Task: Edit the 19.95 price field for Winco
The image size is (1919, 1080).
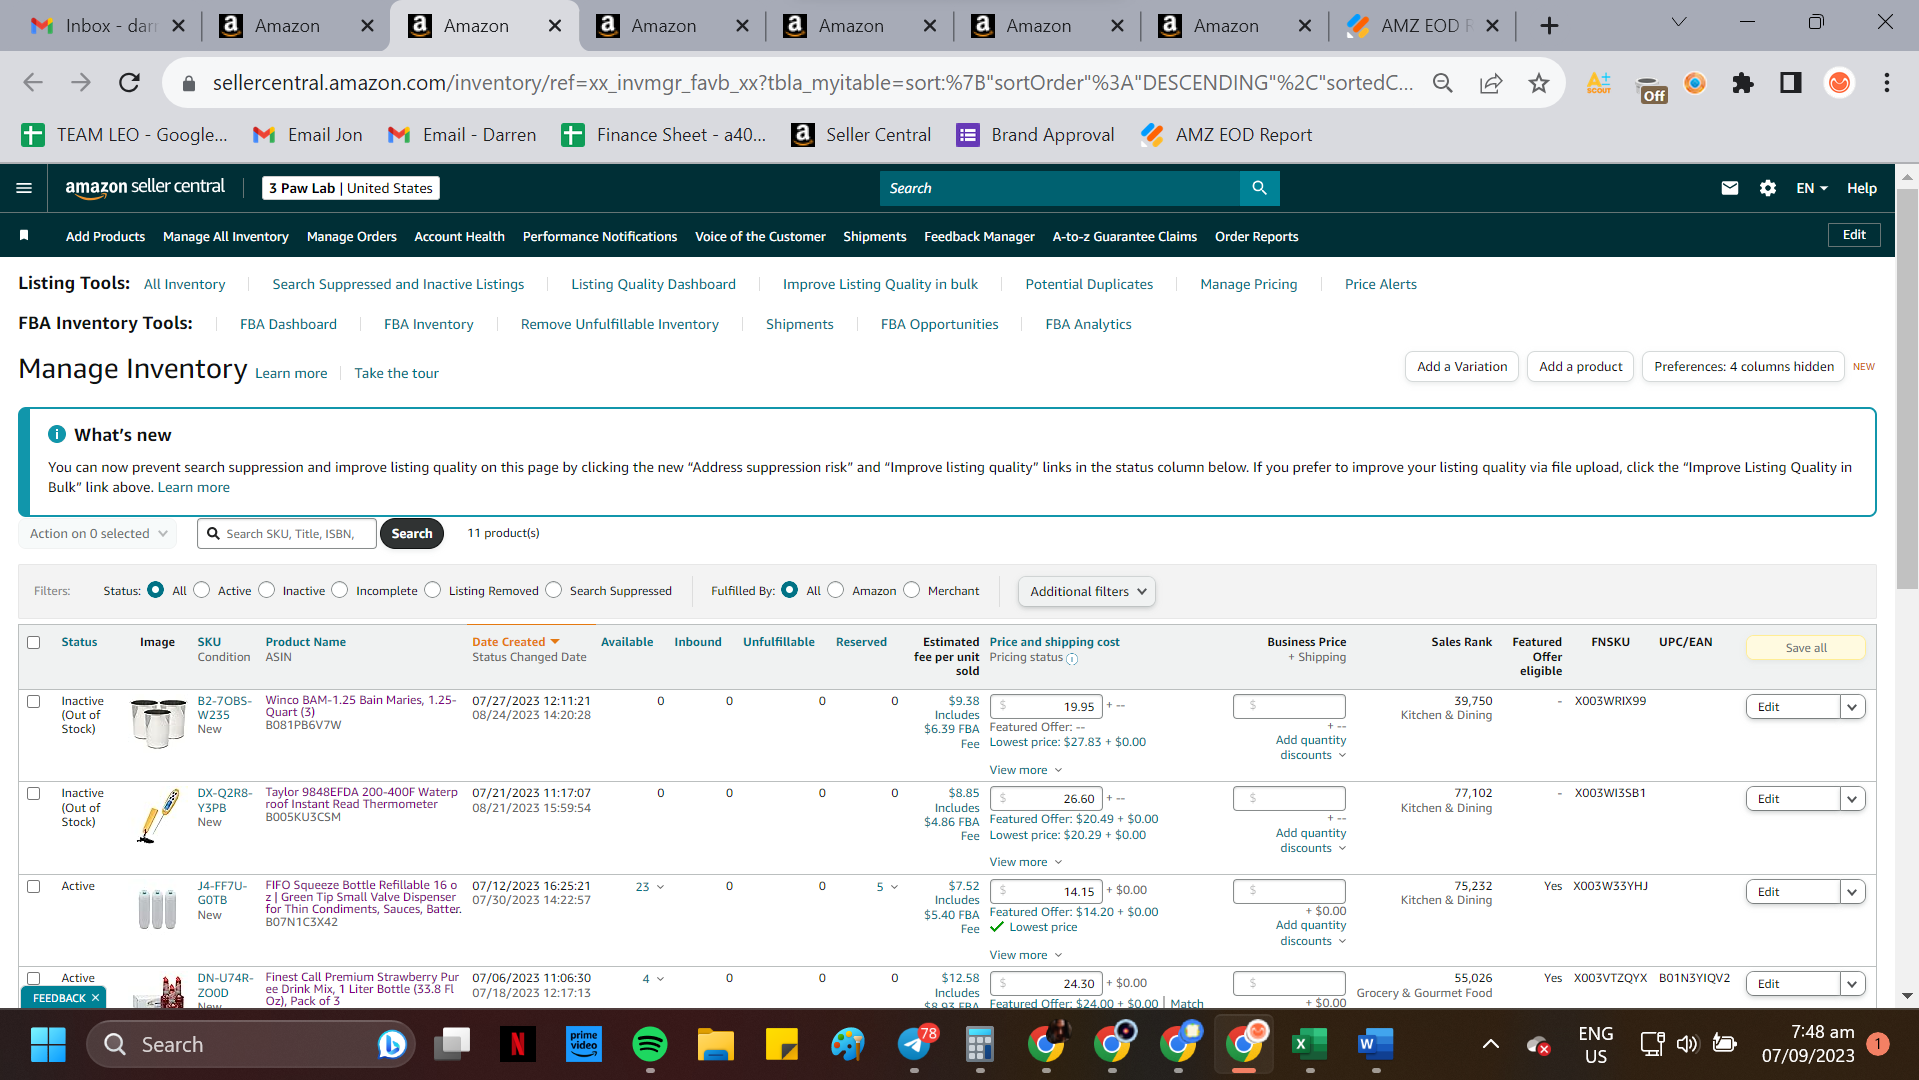Action: coord(1046,707)
